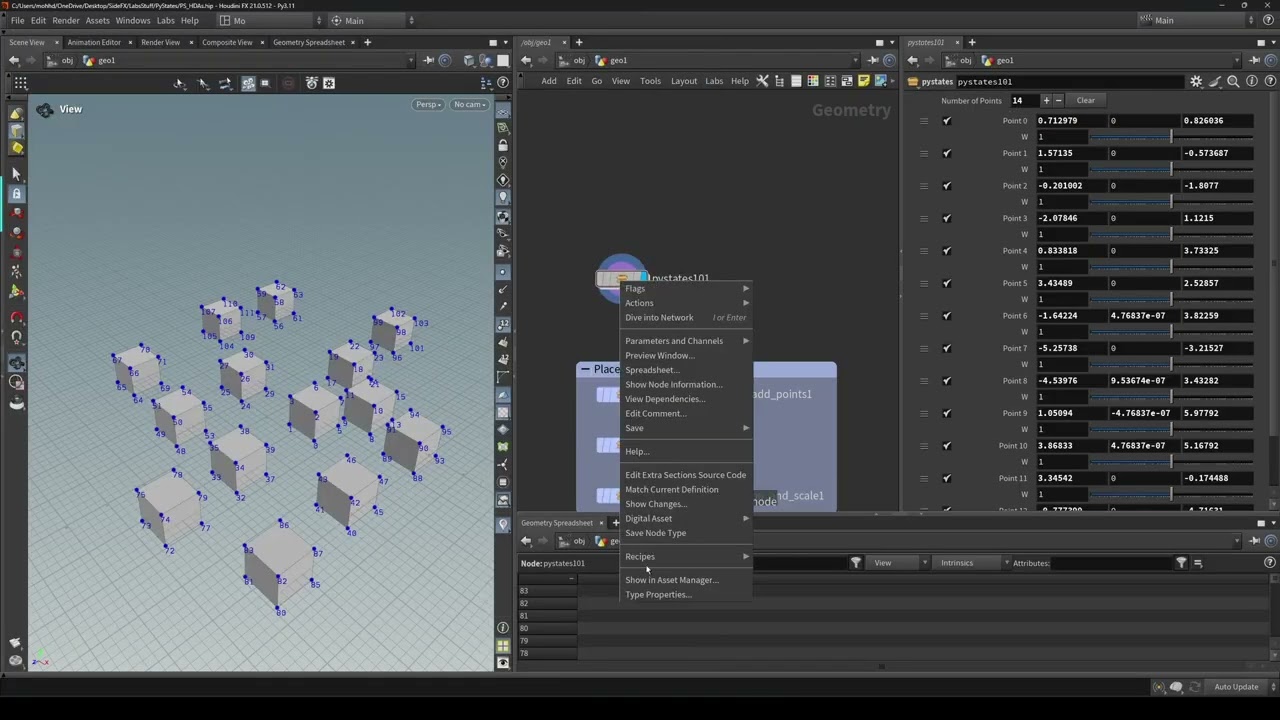Toggle the Point 5 checkbox
1280x720 pixels.
point(946,283)
